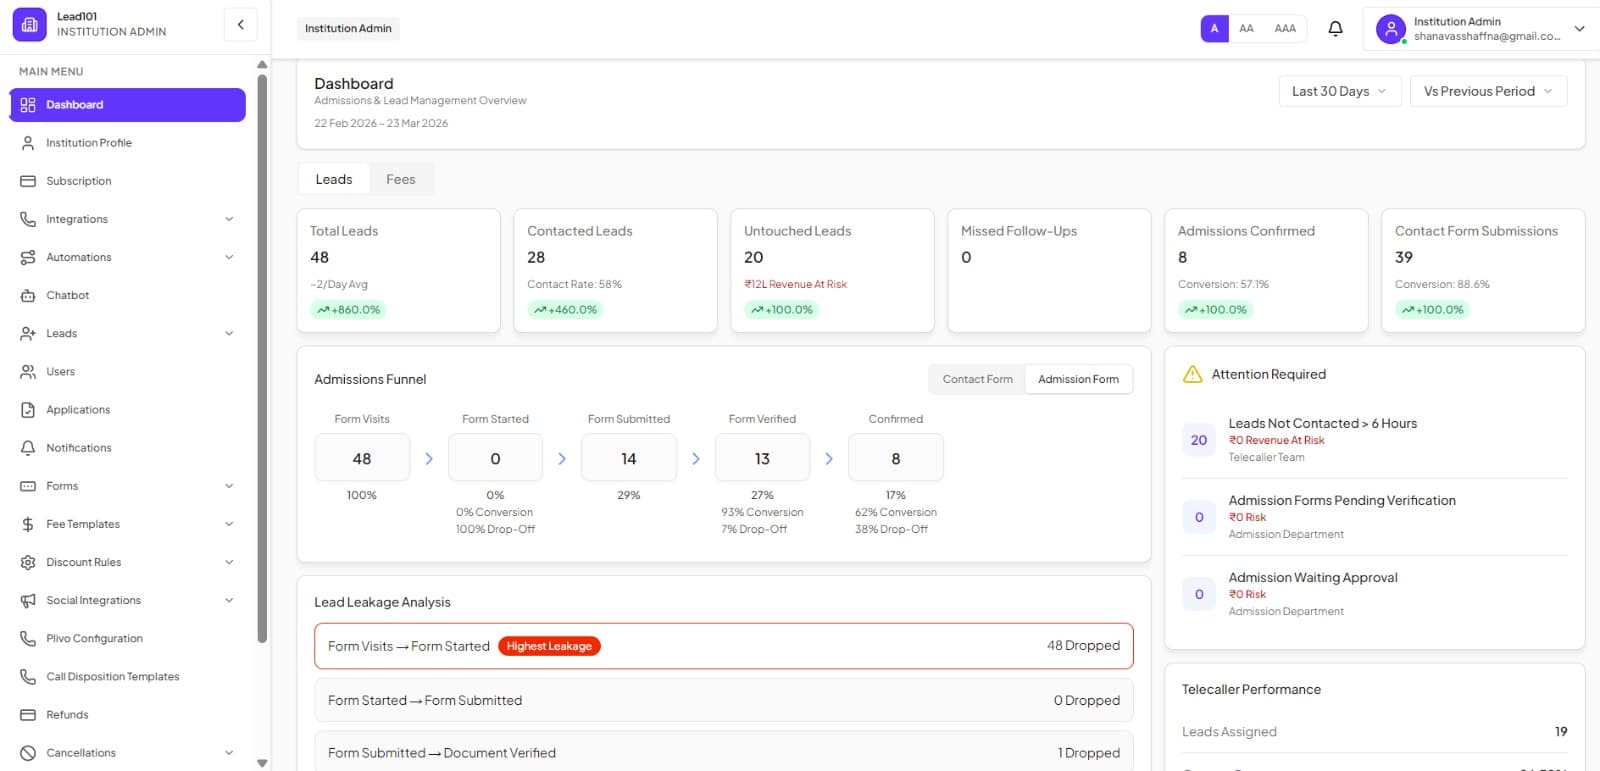Click the Chatbot robot icon
The image size is (1600, 771).
point(28,295)
